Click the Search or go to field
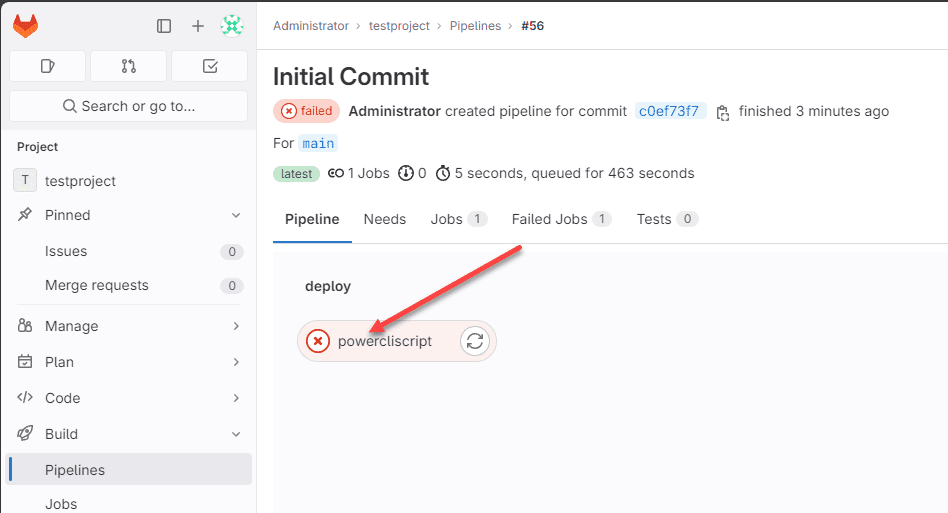The height and width of the screenshot is (513, 948). point(128,106)
